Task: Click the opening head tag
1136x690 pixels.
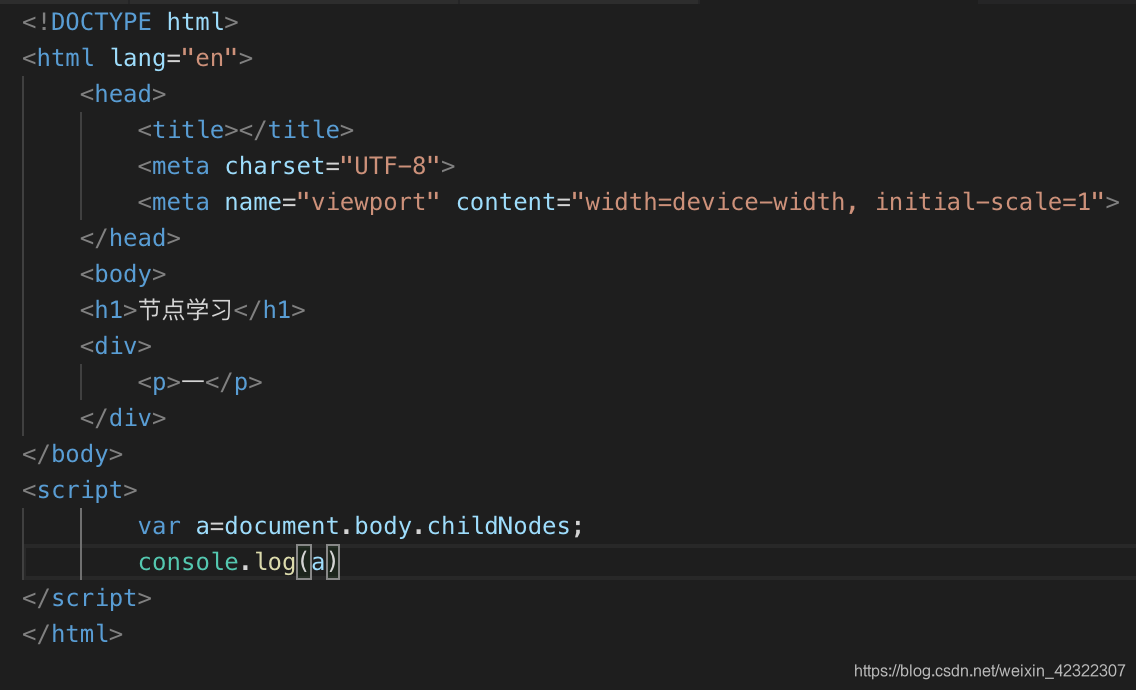Action: [x=122, y=93]
